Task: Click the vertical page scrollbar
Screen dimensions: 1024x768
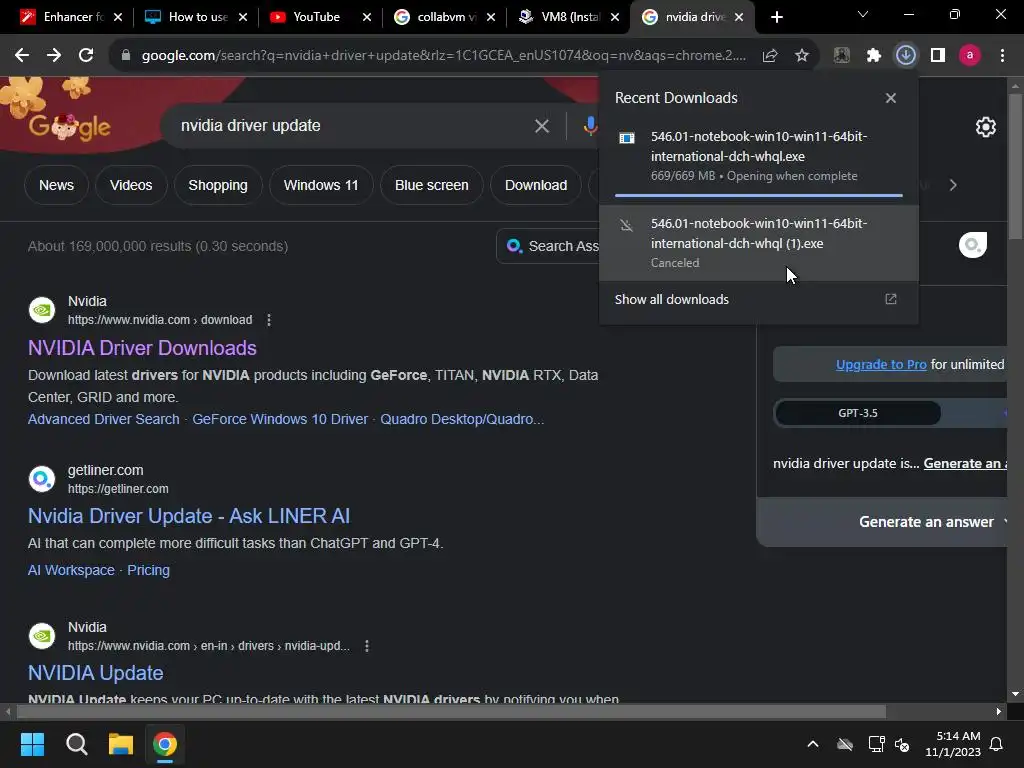Action: click(x=1015, y=167)
